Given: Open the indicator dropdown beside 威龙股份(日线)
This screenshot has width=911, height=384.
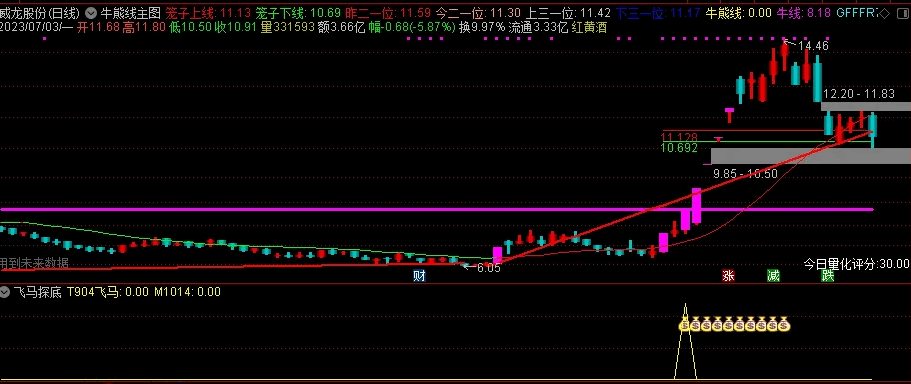Looking at the screenshot, I should pyautogui.click(x=91, y=13).
